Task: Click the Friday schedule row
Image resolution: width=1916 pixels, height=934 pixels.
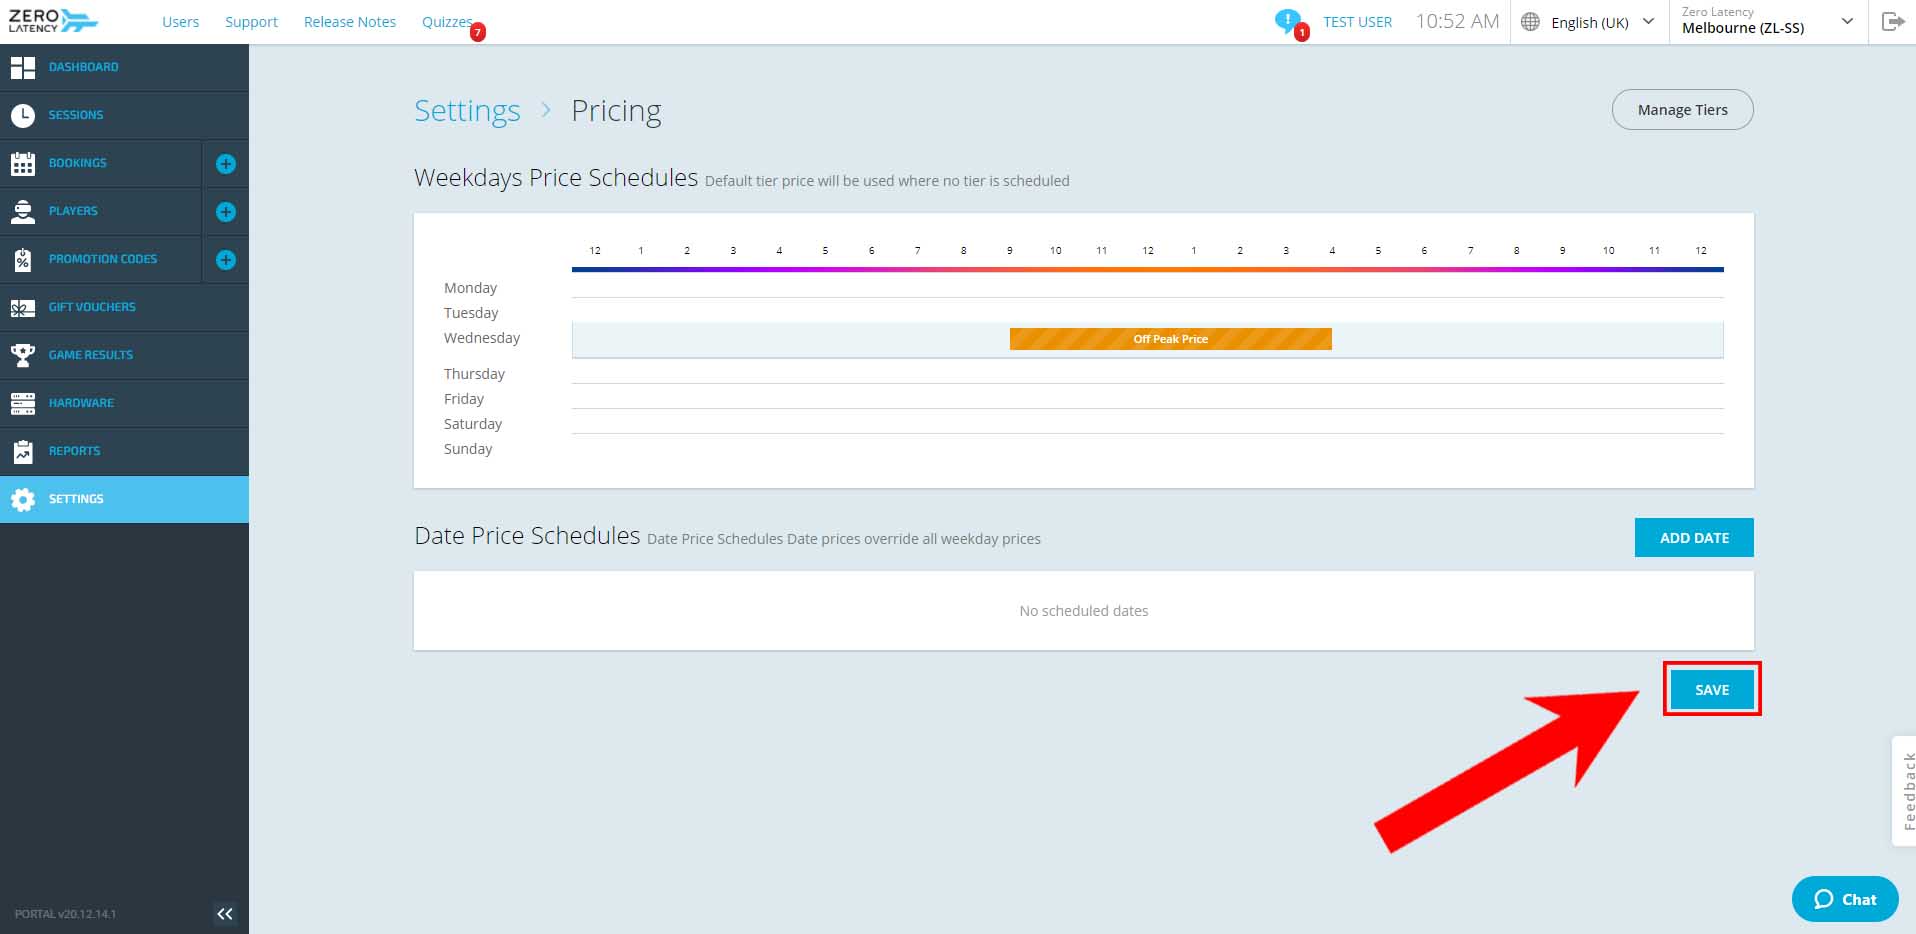Action: coord(1147,396)
